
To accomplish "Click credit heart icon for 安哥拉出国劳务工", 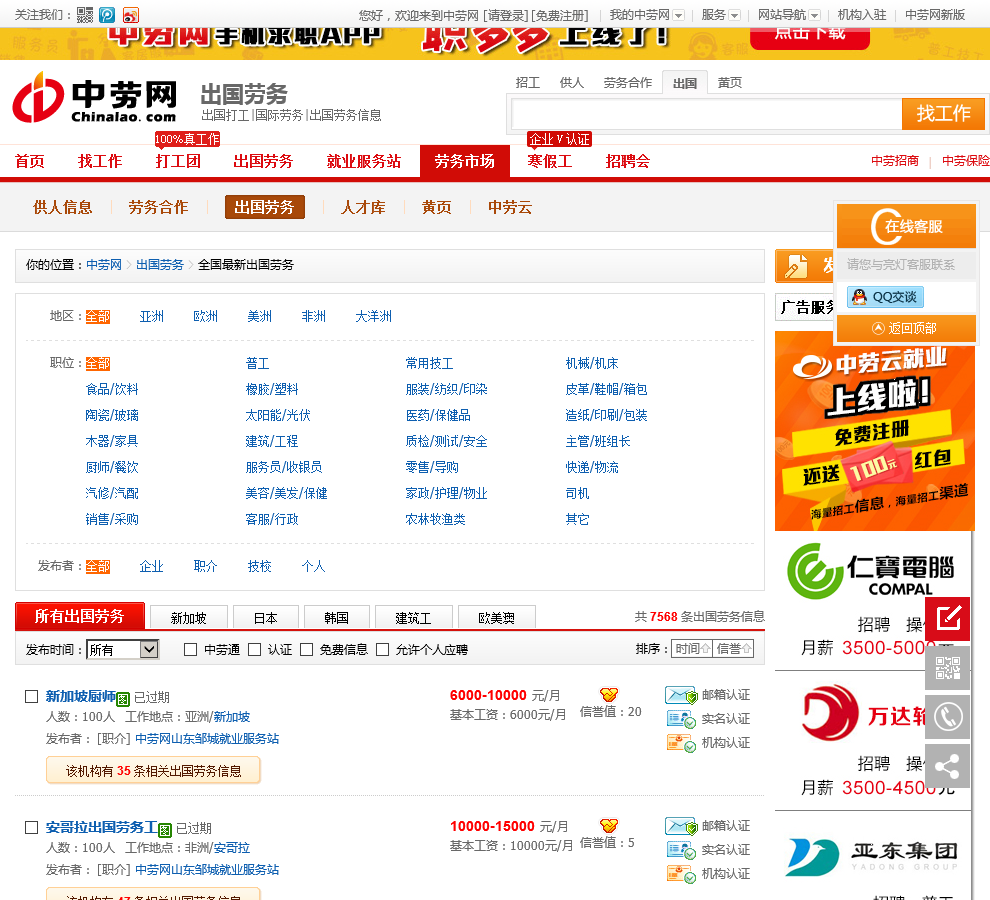I will (x=609, y=825).
